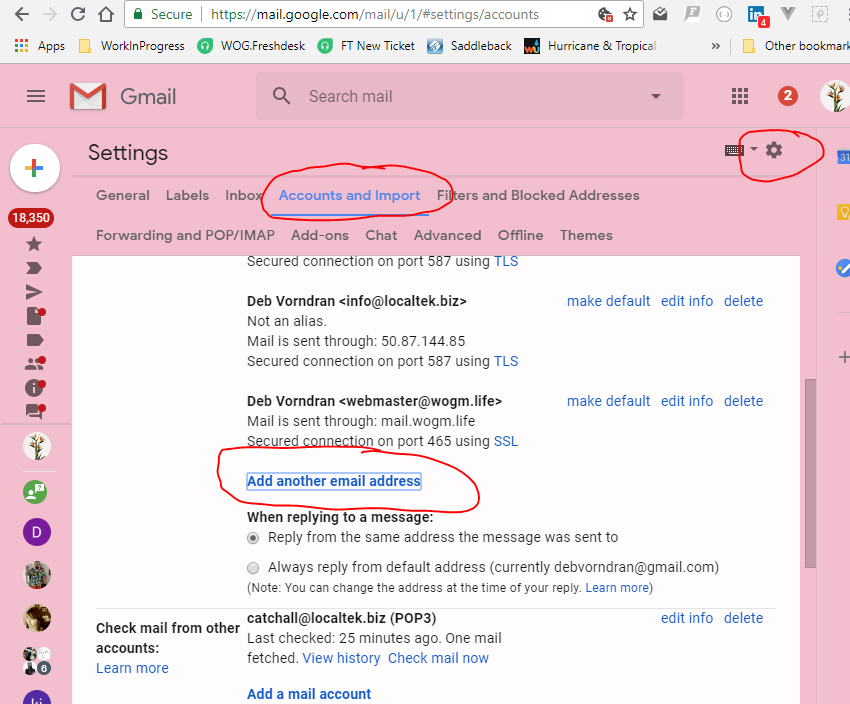
Task: Open input tools dropdown arrow
Action: click(754, 150)
